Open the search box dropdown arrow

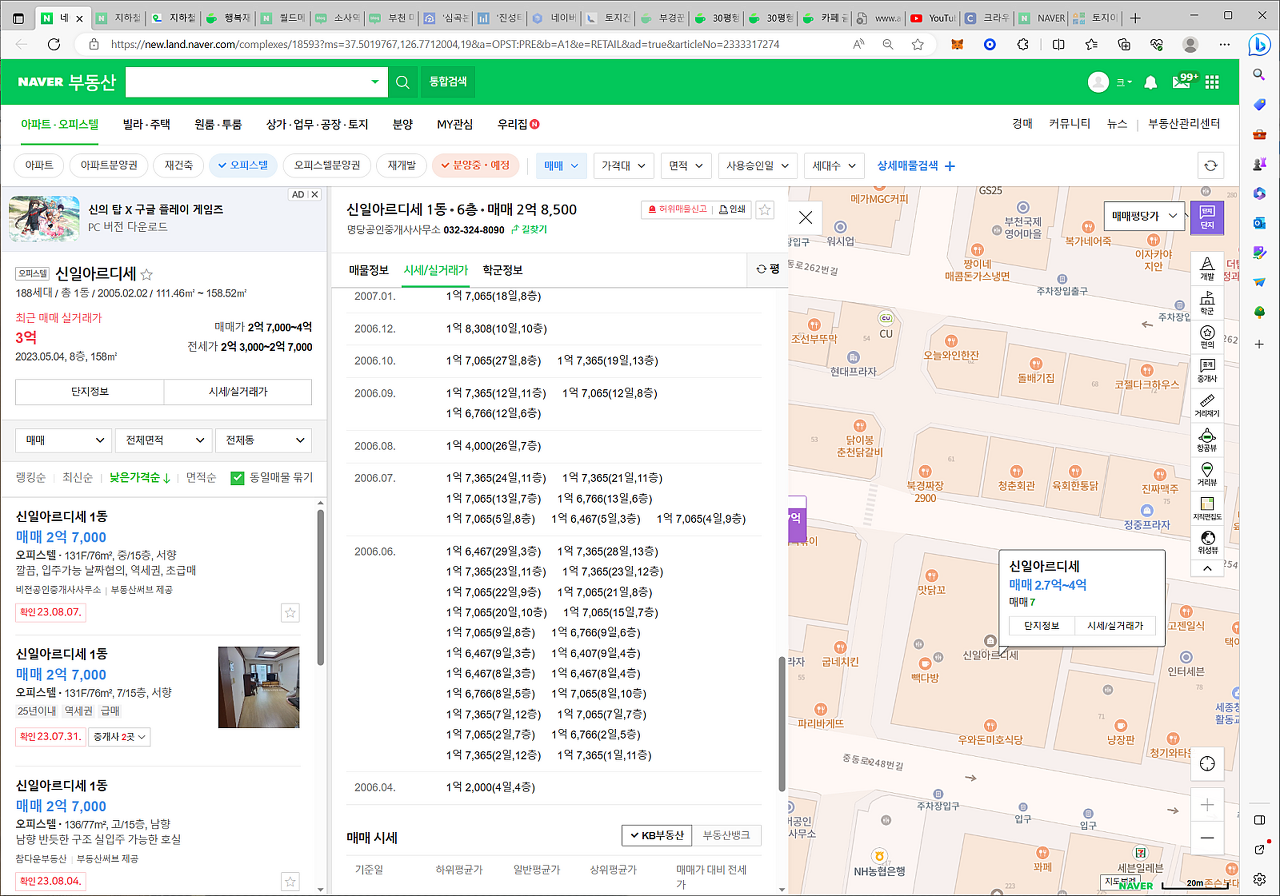pos(375,82)
